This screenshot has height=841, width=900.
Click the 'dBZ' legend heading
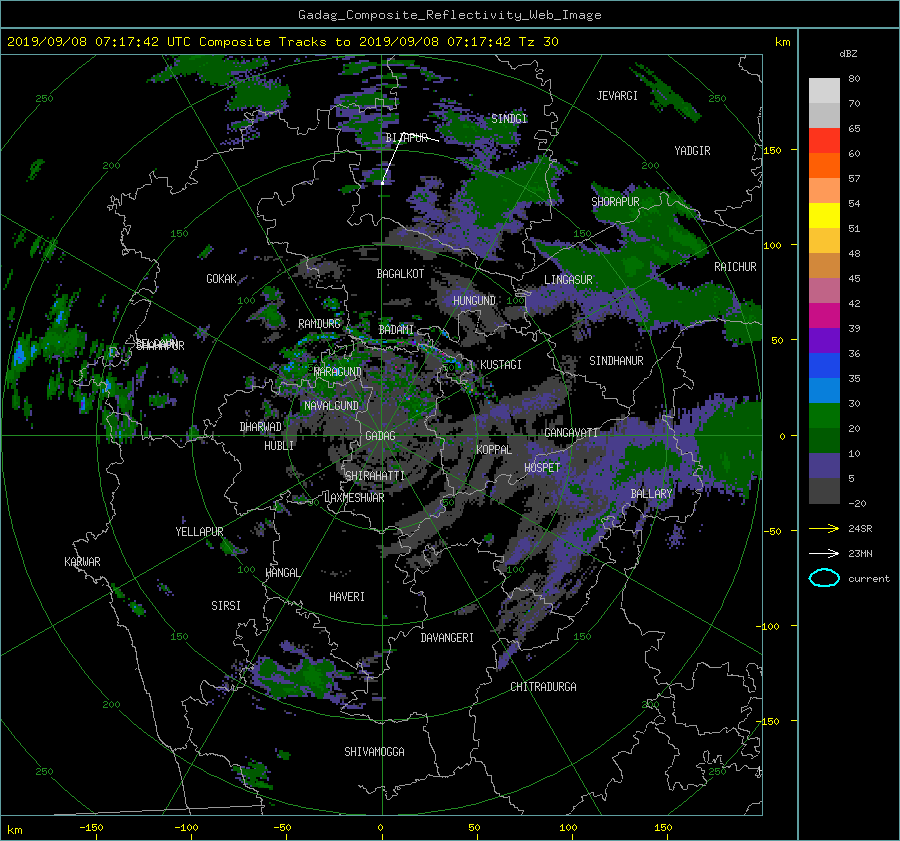[x=848, y=53]
